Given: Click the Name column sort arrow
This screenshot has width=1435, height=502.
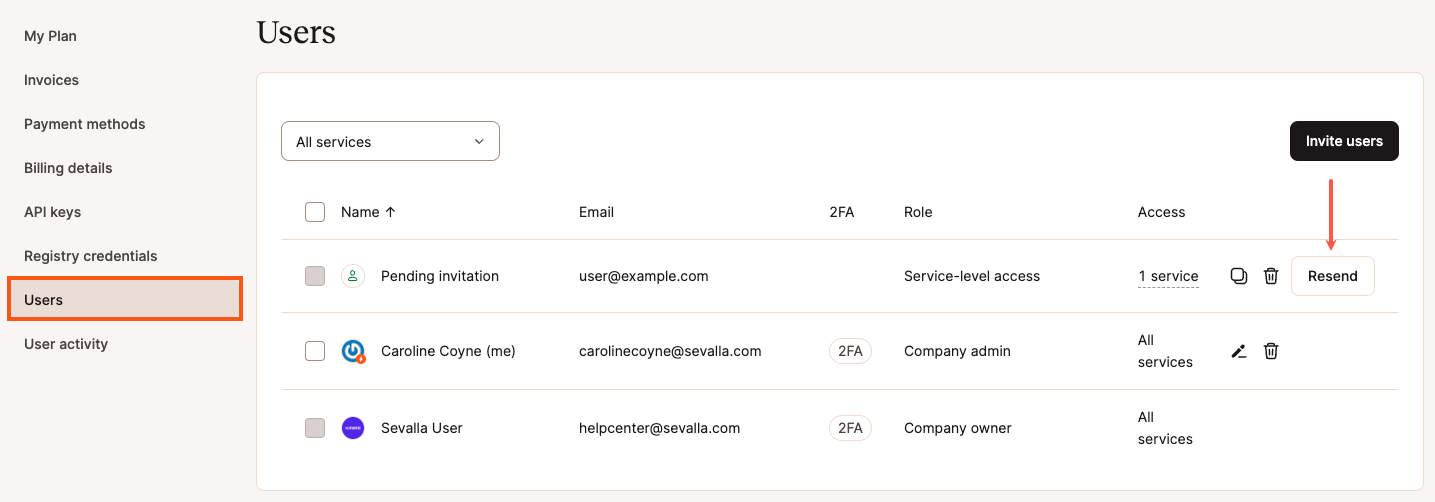Looking at the screenshot, I should point(390,212).
